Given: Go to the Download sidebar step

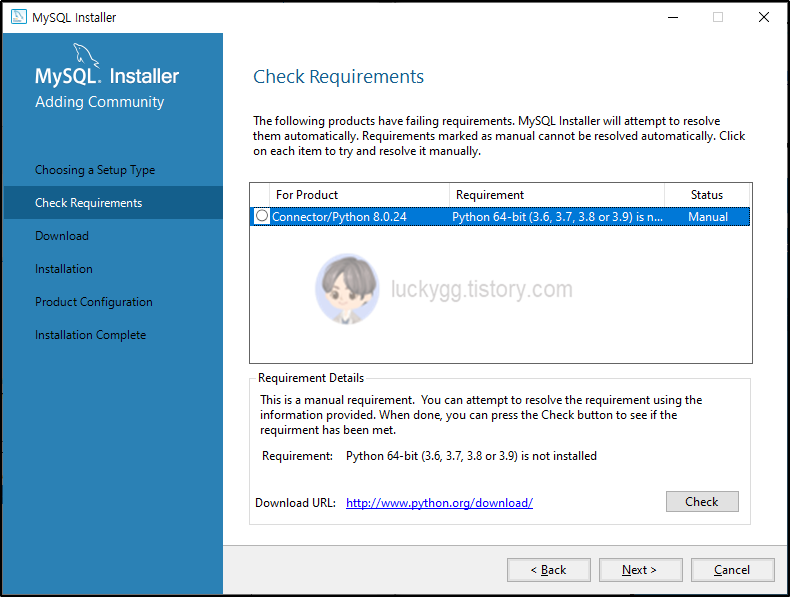Looking at the screenshot, I should 61,236.
